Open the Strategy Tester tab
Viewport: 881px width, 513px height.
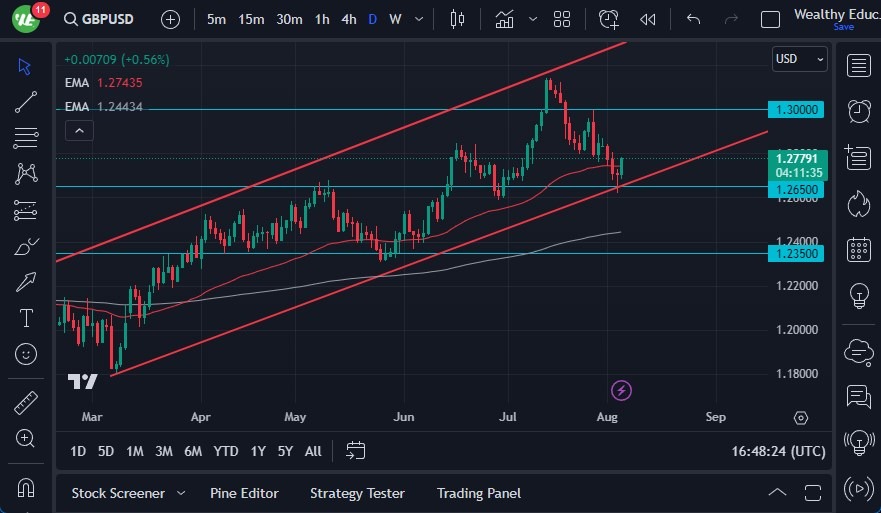pyautogui.click(x=357, y=493)
